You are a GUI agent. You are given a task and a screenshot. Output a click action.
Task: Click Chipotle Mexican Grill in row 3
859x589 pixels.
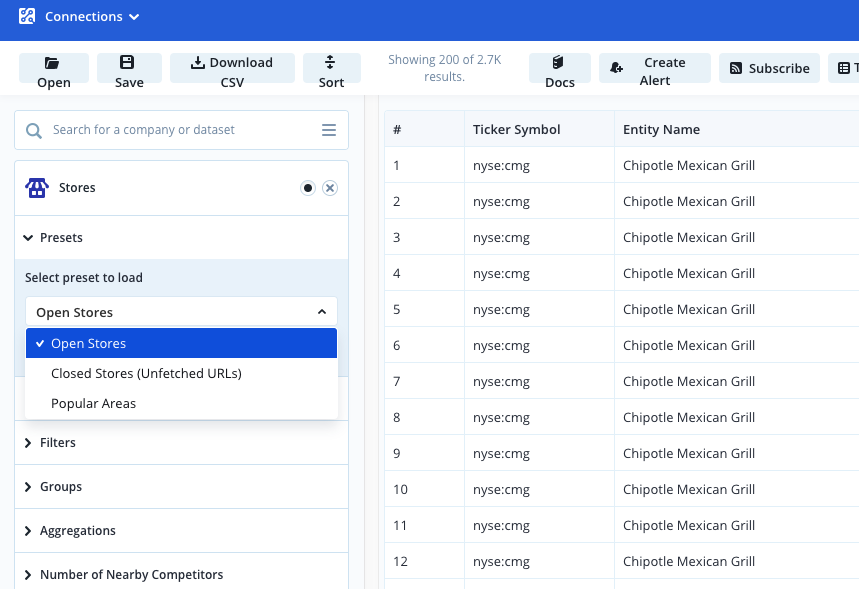point(689,238)
